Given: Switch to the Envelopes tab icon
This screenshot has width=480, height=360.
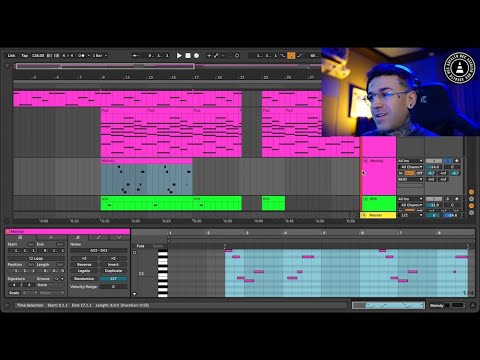Looking at the screenshot, I should 98,237.
